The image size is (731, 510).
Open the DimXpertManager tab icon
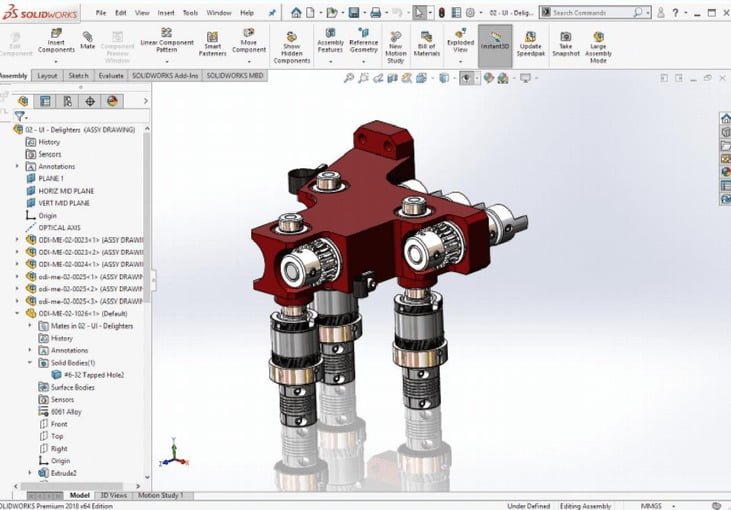[x=90, y=101]
